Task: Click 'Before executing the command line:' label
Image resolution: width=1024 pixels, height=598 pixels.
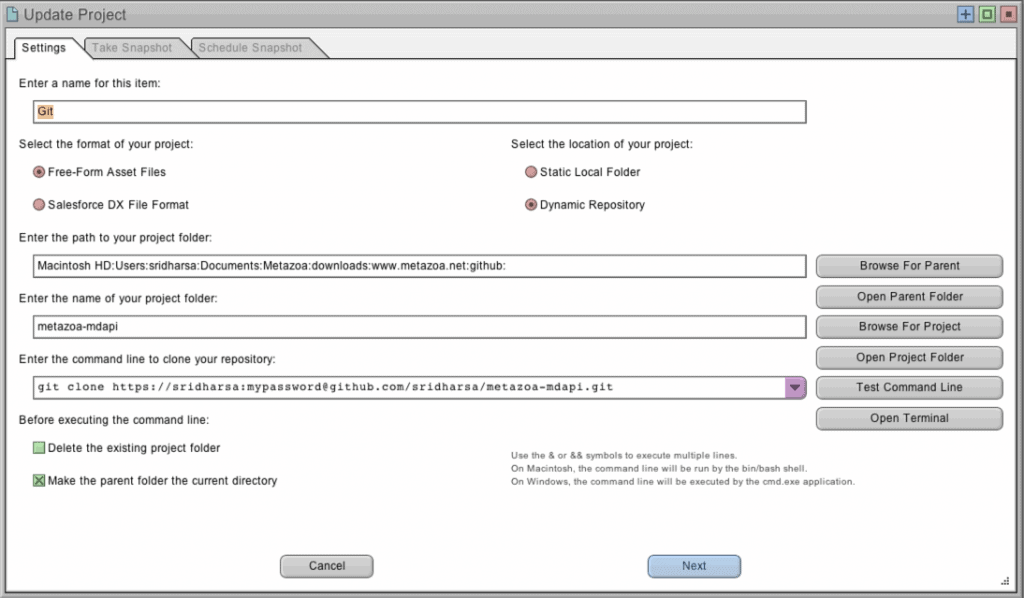Action: pyautogui.click(x=114, y=420)
